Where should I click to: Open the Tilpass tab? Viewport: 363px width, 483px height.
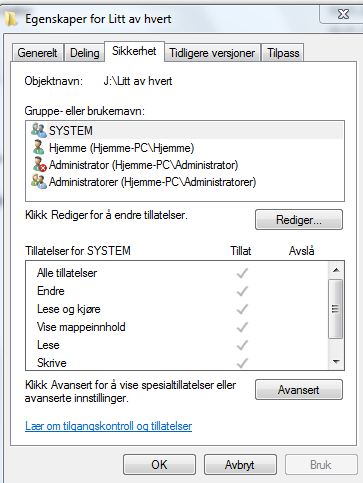click(283, 53)
